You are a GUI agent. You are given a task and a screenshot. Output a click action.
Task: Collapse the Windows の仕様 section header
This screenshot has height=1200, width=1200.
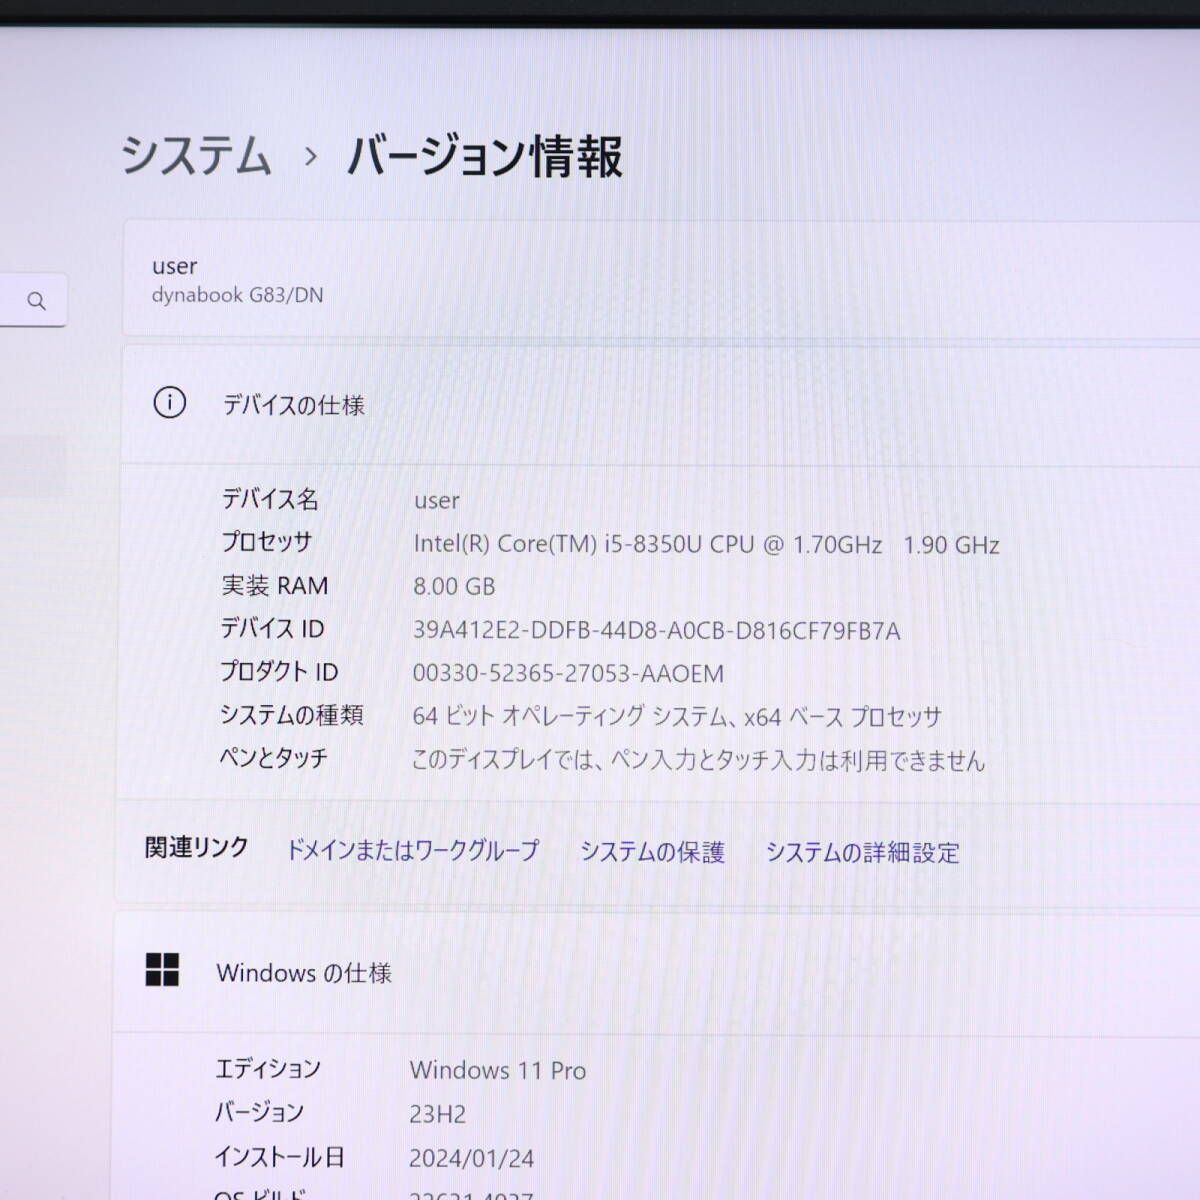657,971
